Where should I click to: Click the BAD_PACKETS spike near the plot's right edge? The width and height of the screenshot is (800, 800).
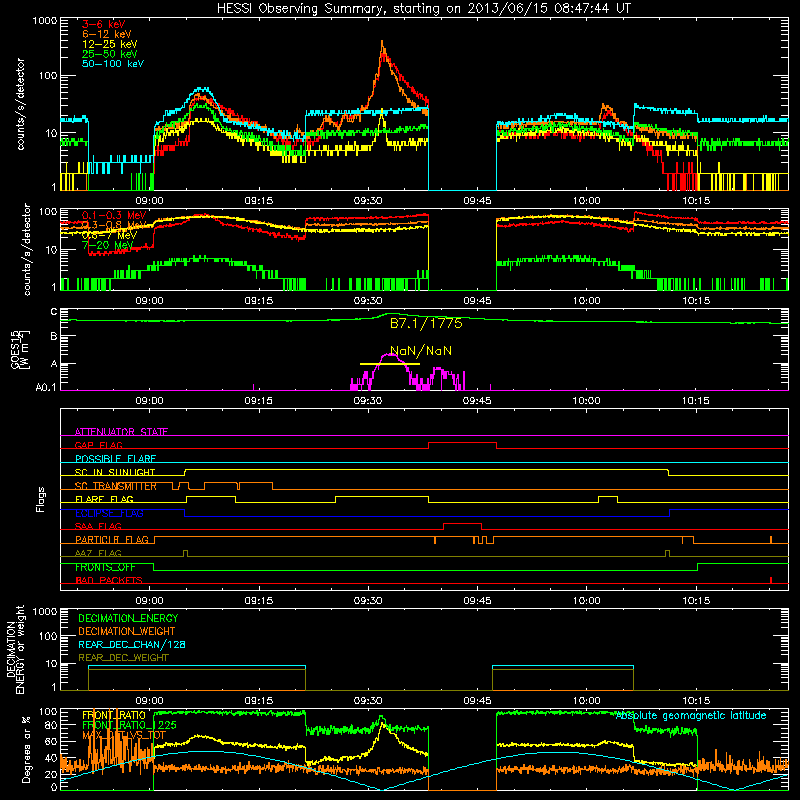(x=771, y=580)
